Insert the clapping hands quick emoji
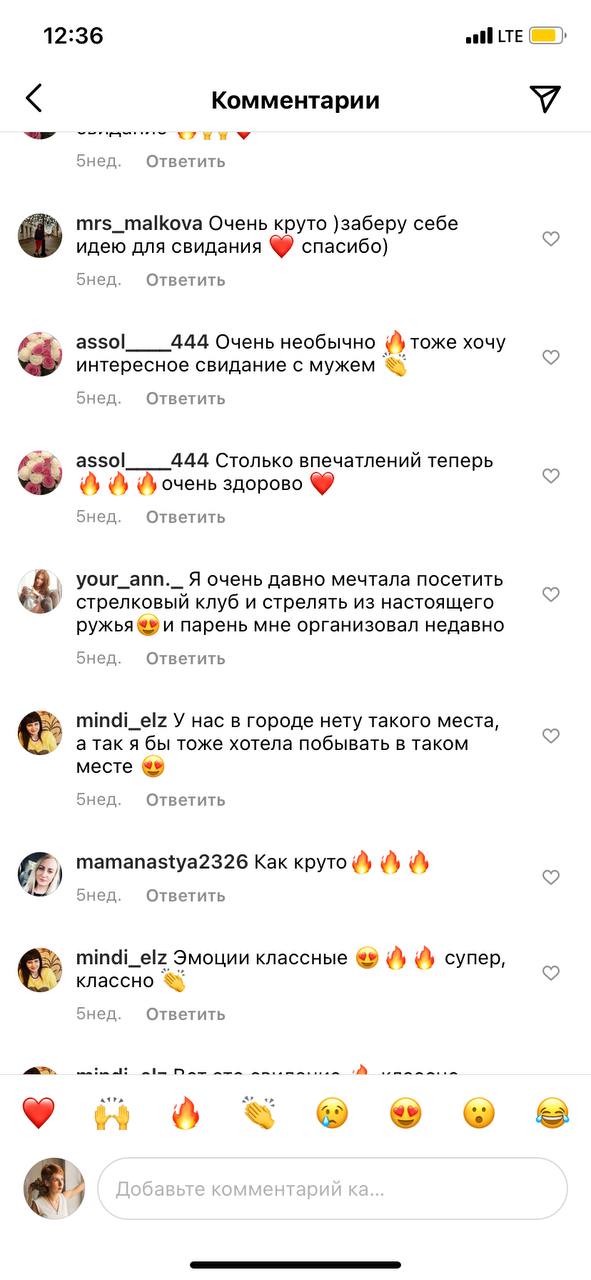Screen dimensions: 591x1280 point(259,1112)
